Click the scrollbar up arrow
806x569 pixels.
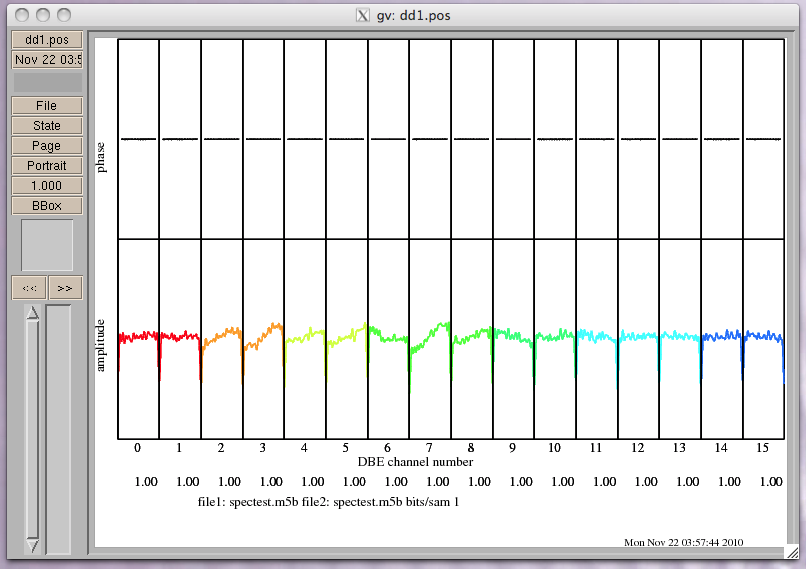32,313
